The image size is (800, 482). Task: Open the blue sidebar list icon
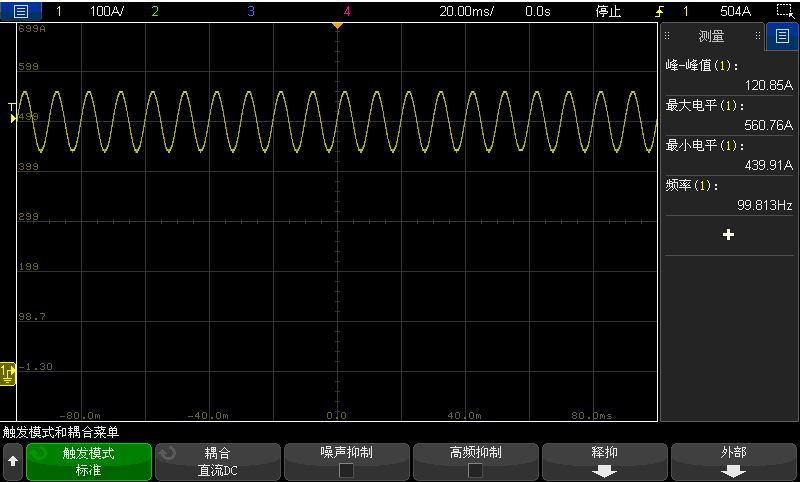tap(782, 36)
